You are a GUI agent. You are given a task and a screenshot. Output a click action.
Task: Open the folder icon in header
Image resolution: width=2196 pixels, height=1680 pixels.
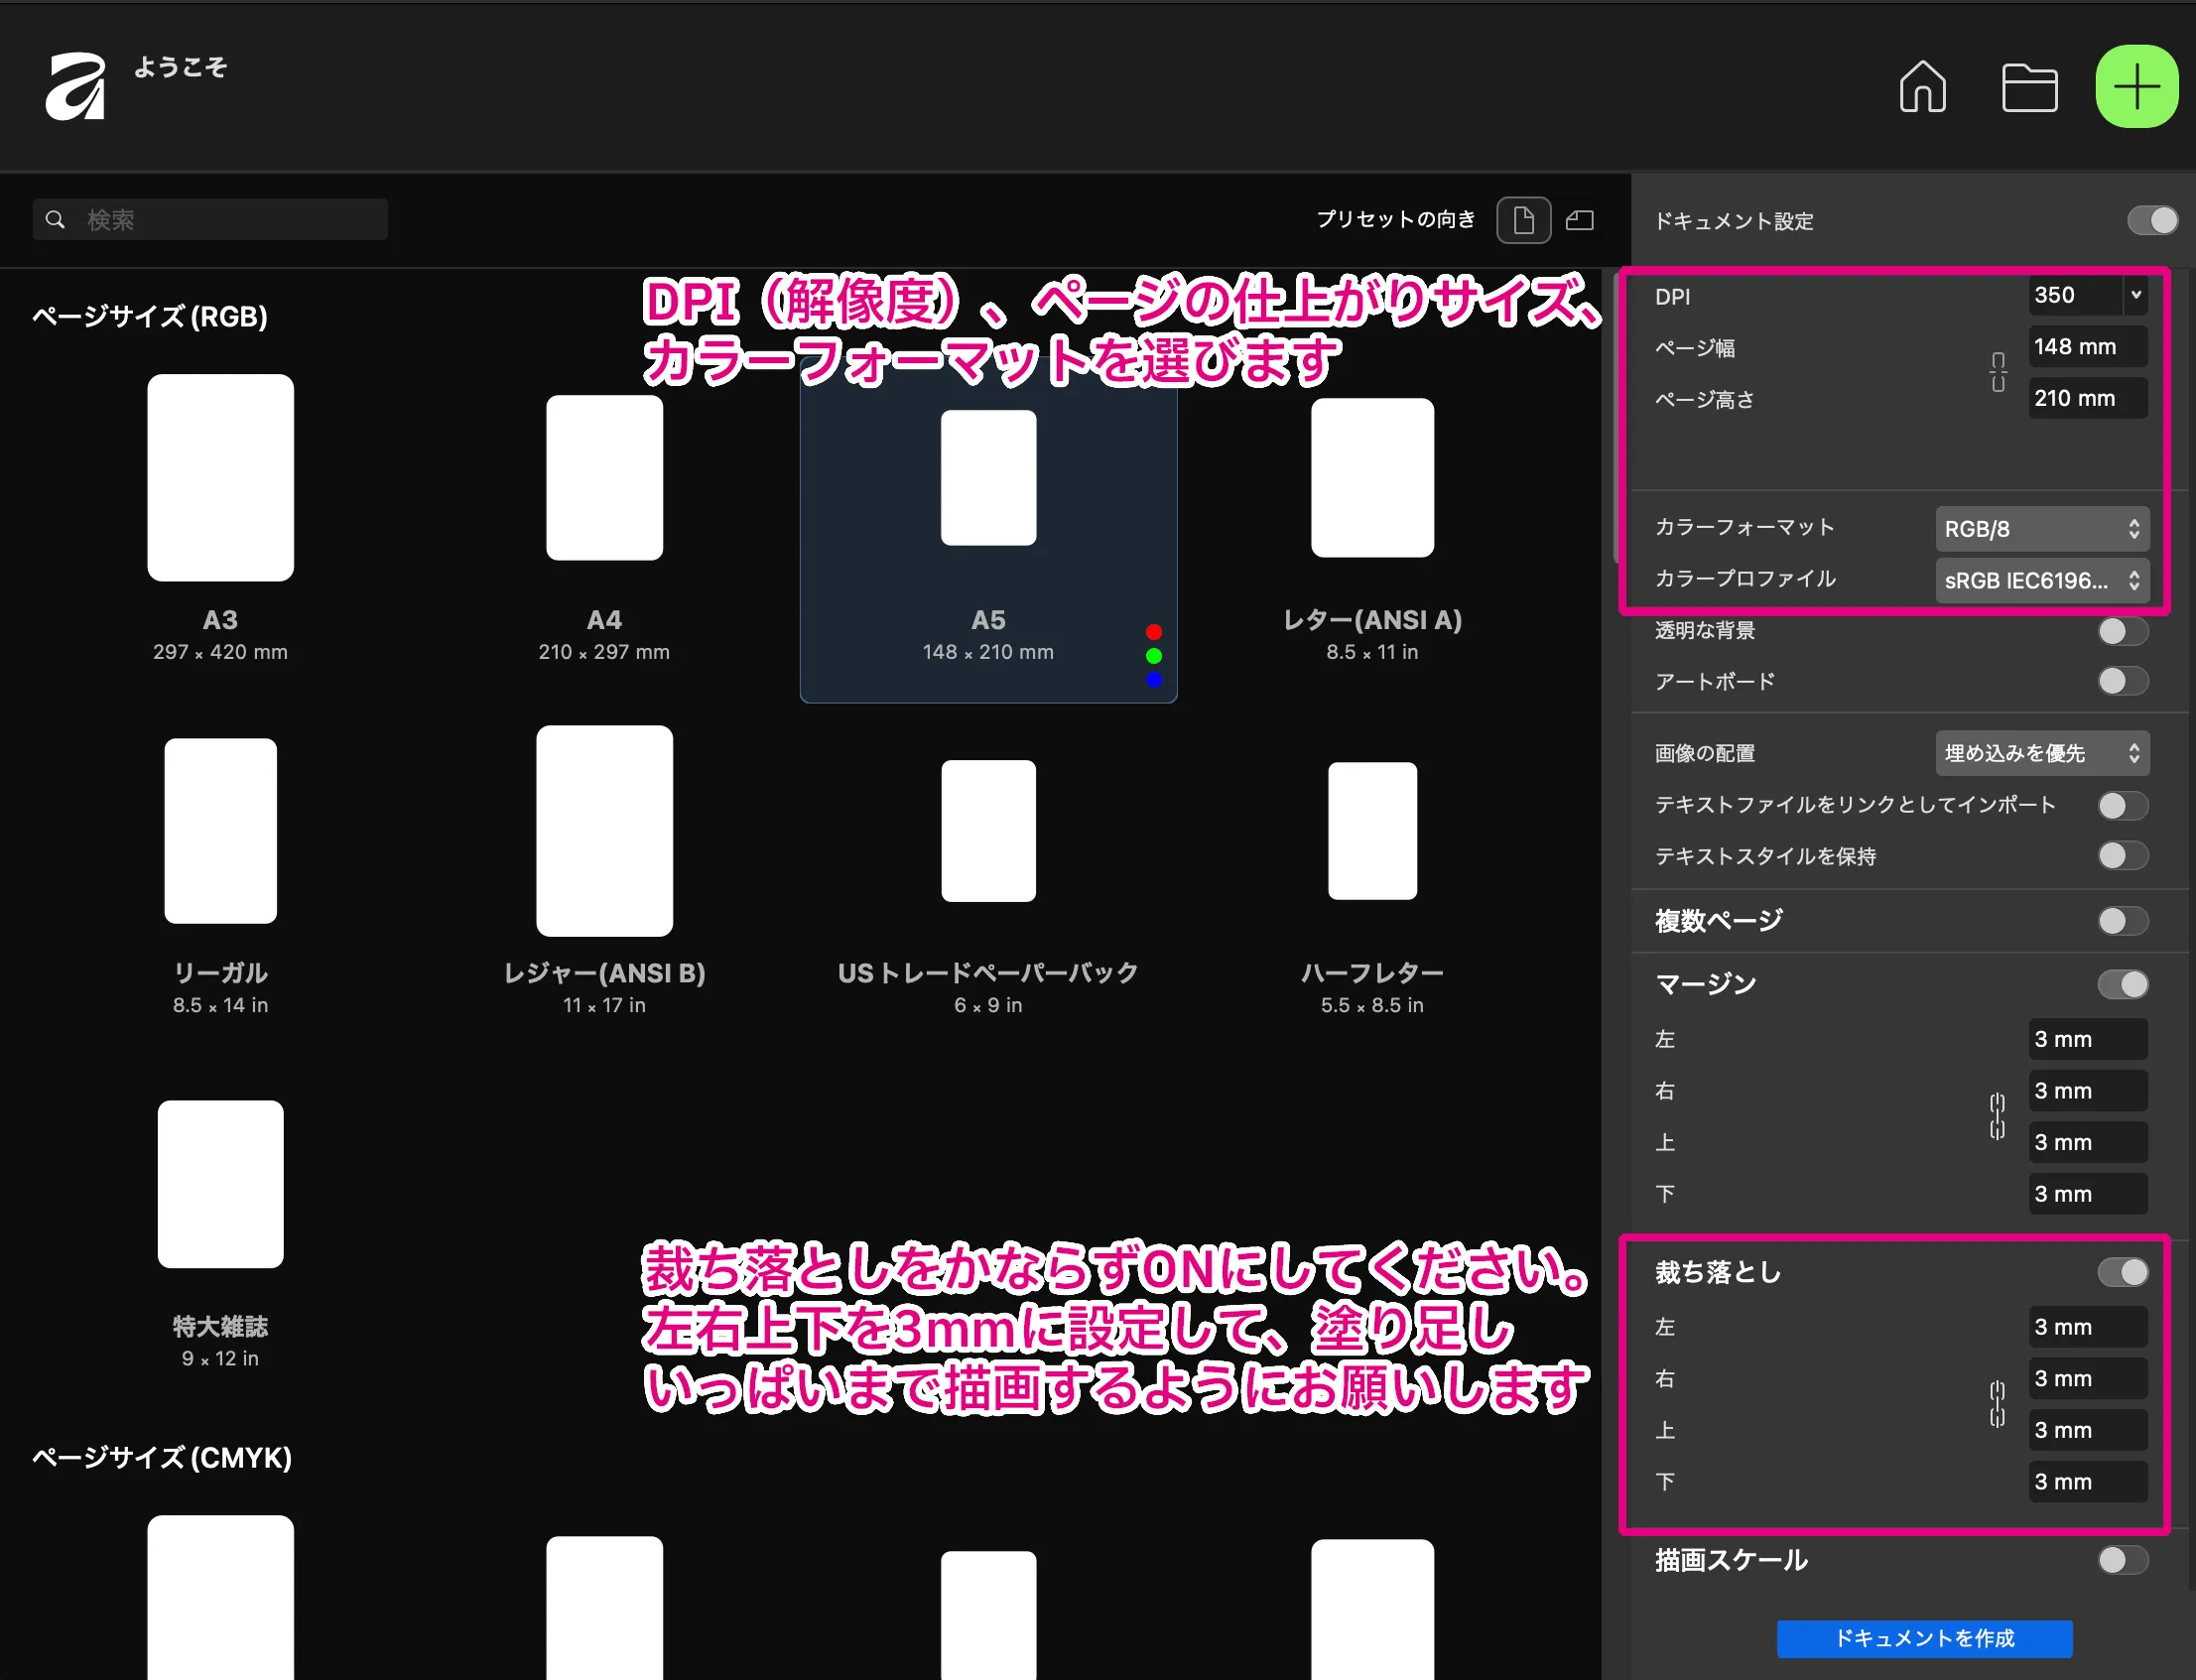tap(2028, 87)
